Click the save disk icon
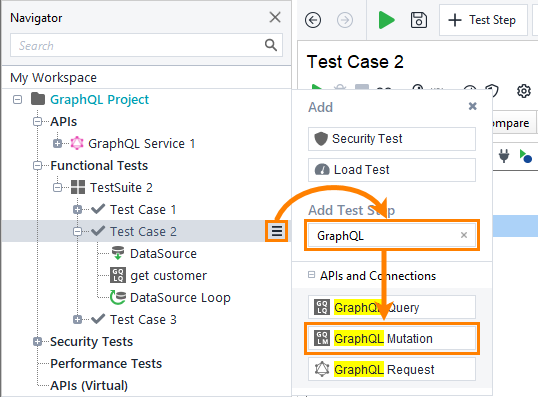Viewport: 538px width, 397px height. coord(419,20)
